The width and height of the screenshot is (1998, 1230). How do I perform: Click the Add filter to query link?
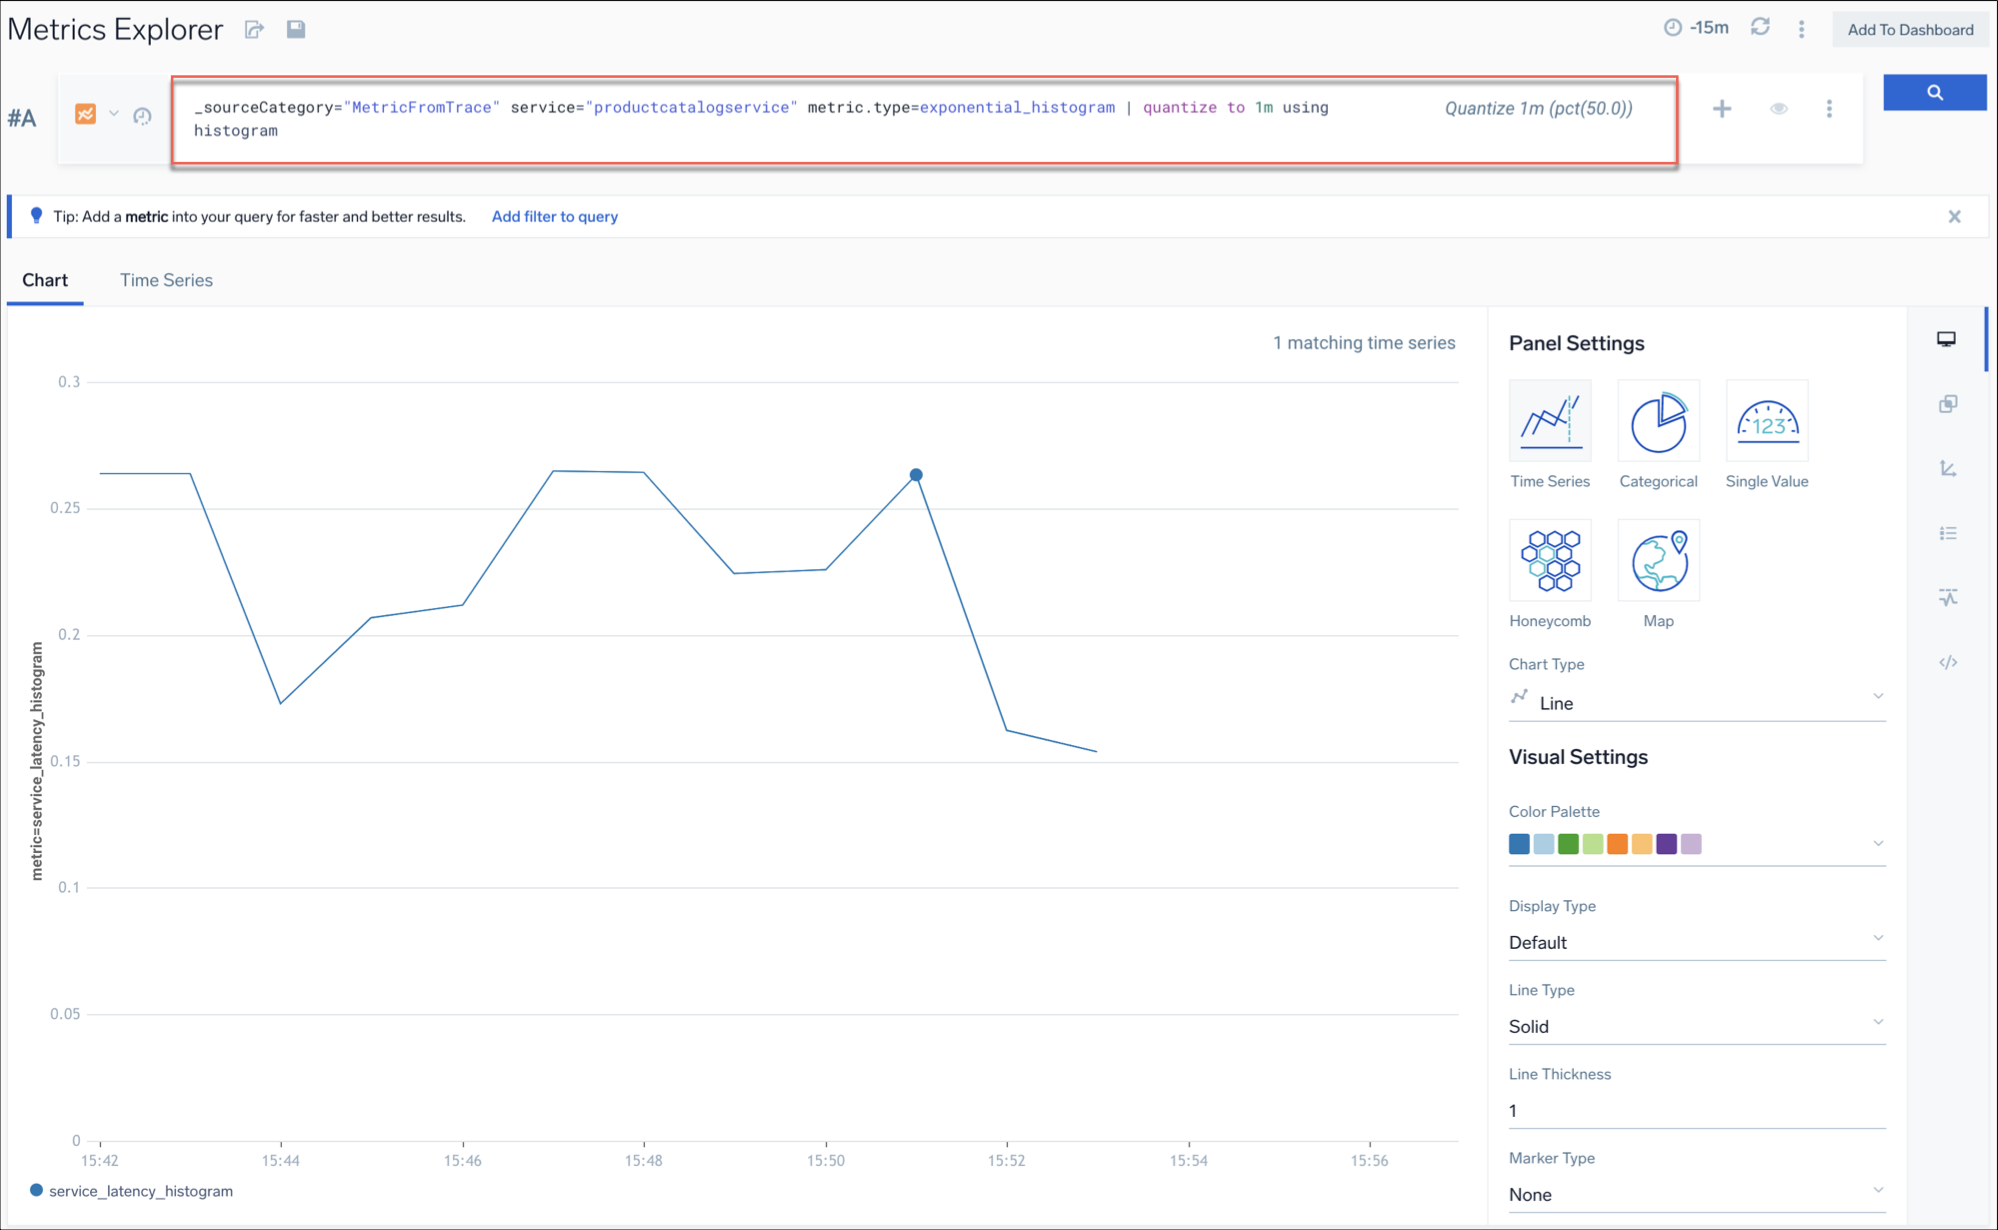(x=554, y=216)
